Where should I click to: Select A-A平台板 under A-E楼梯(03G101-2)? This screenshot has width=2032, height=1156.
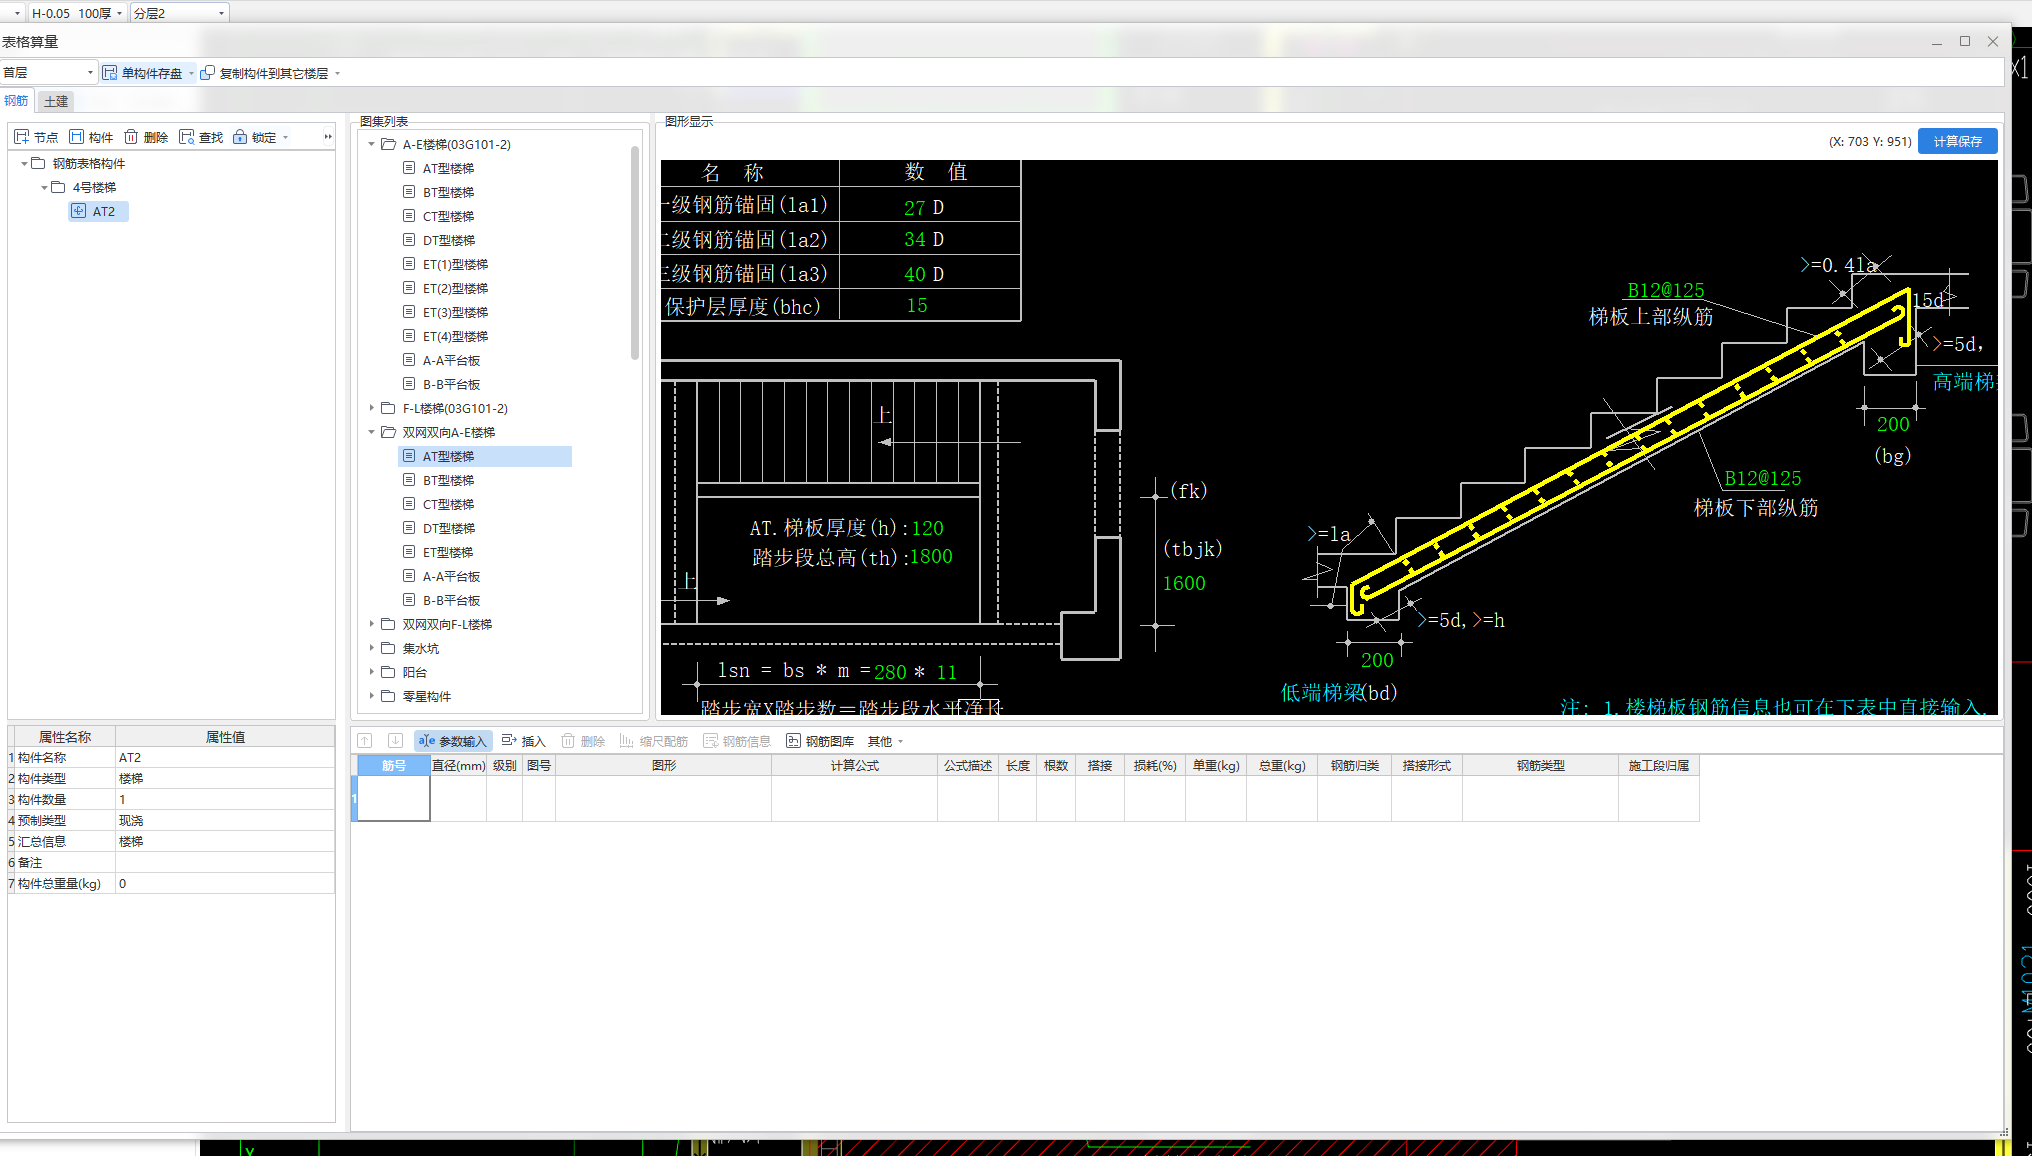[x=451, y=361]
